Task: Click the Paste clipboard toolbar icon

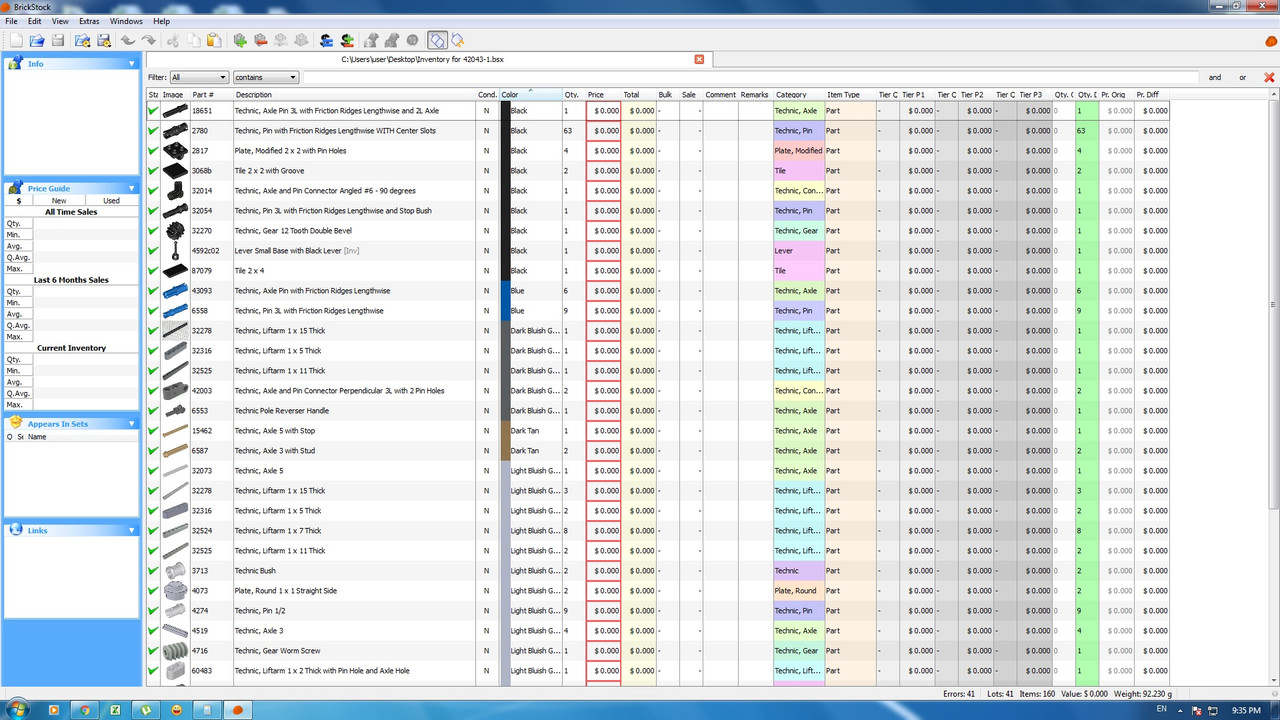Action: coord(214,41)
